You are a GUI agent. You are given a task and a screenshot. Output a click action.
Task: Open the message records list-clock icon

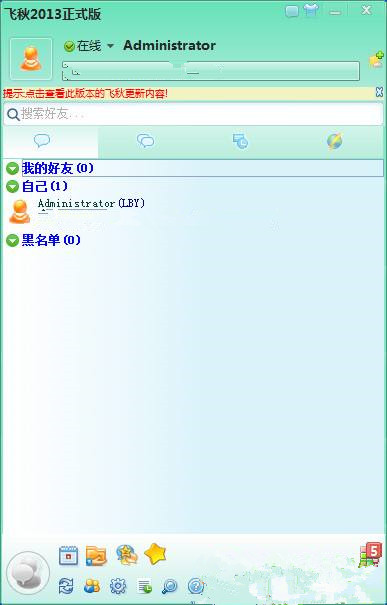[x=144, y=587]
